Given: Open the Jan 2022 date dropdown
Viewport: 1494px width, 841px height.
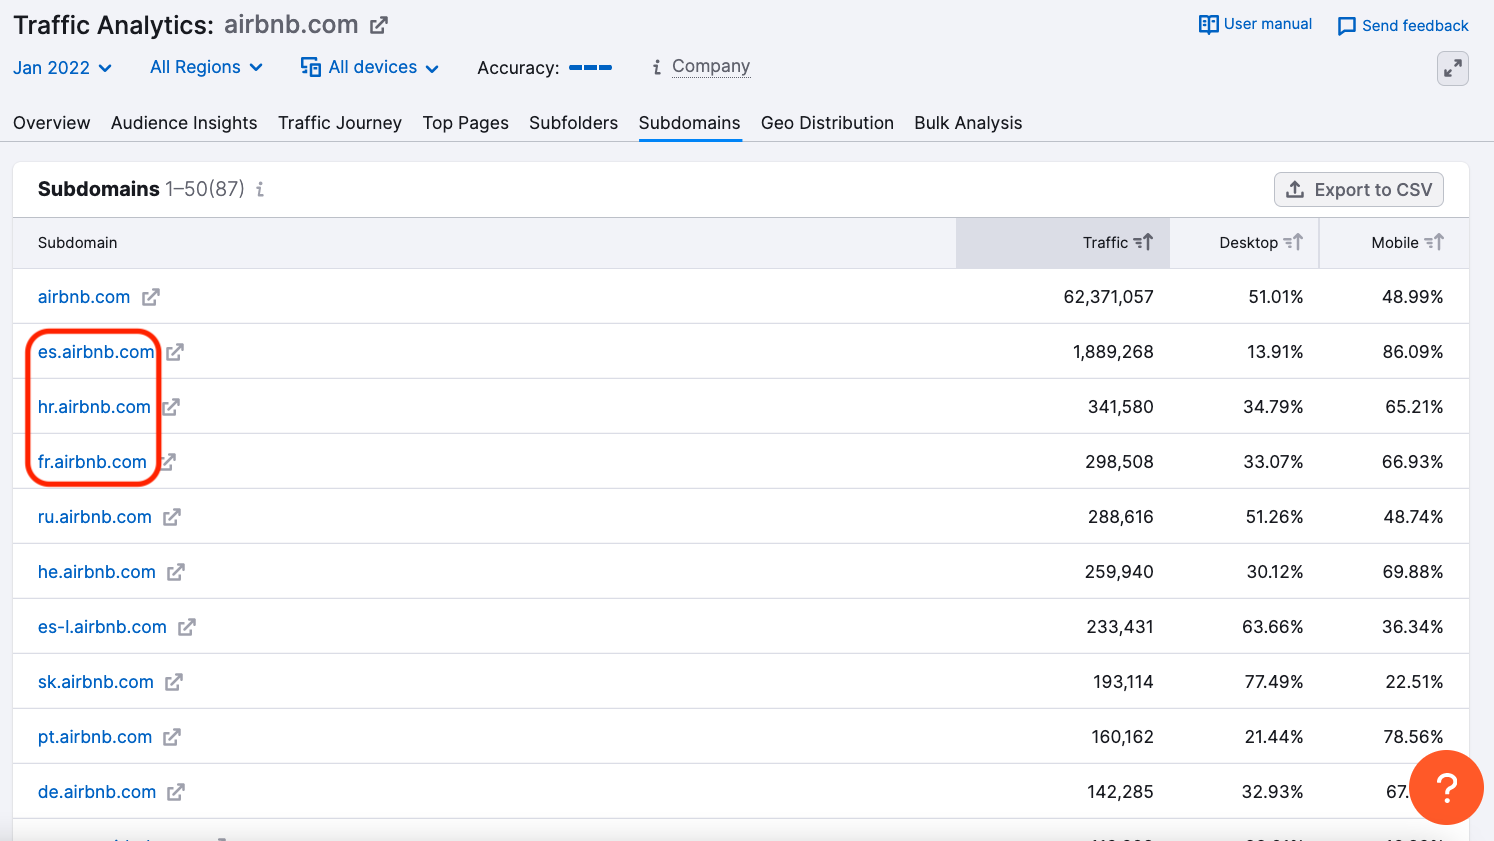Looking at the screenshot, I should (62, 68).
